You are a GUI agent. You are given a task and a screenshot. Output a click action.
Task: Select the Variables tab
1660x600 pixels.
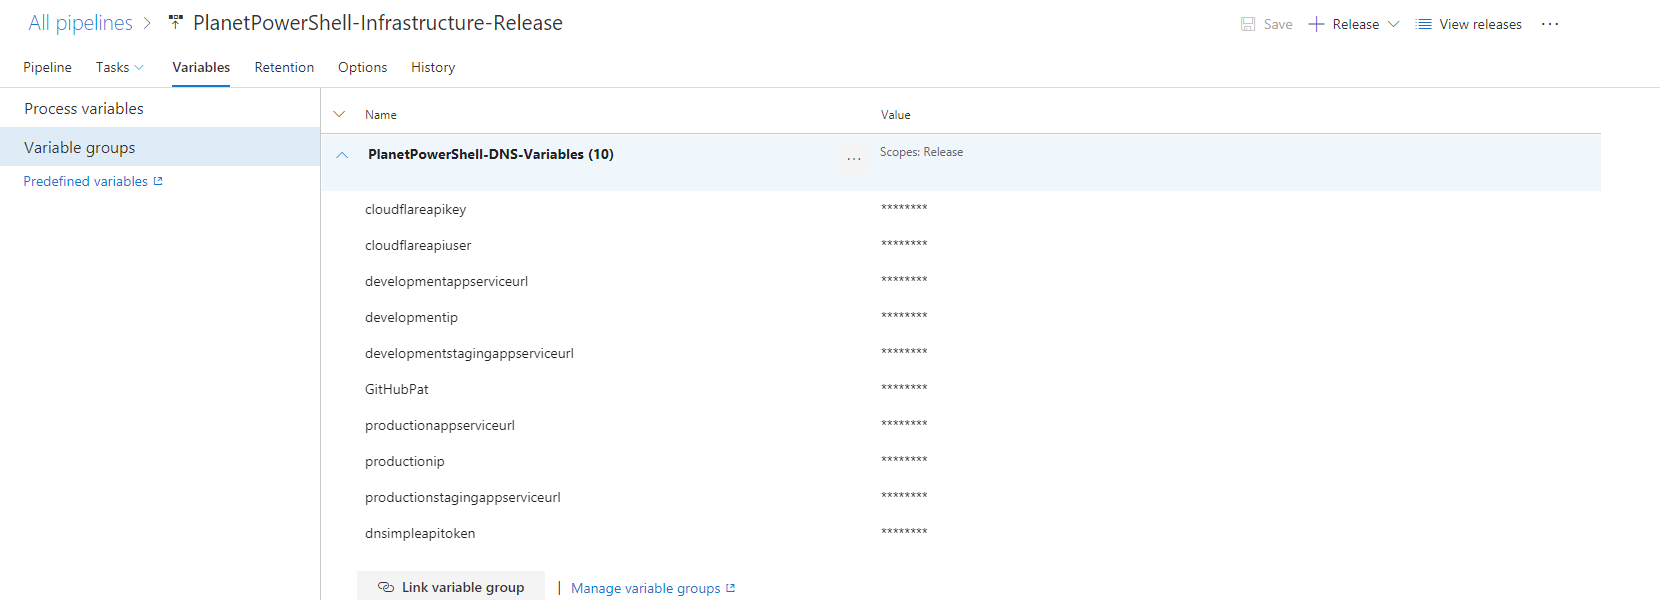201,67
